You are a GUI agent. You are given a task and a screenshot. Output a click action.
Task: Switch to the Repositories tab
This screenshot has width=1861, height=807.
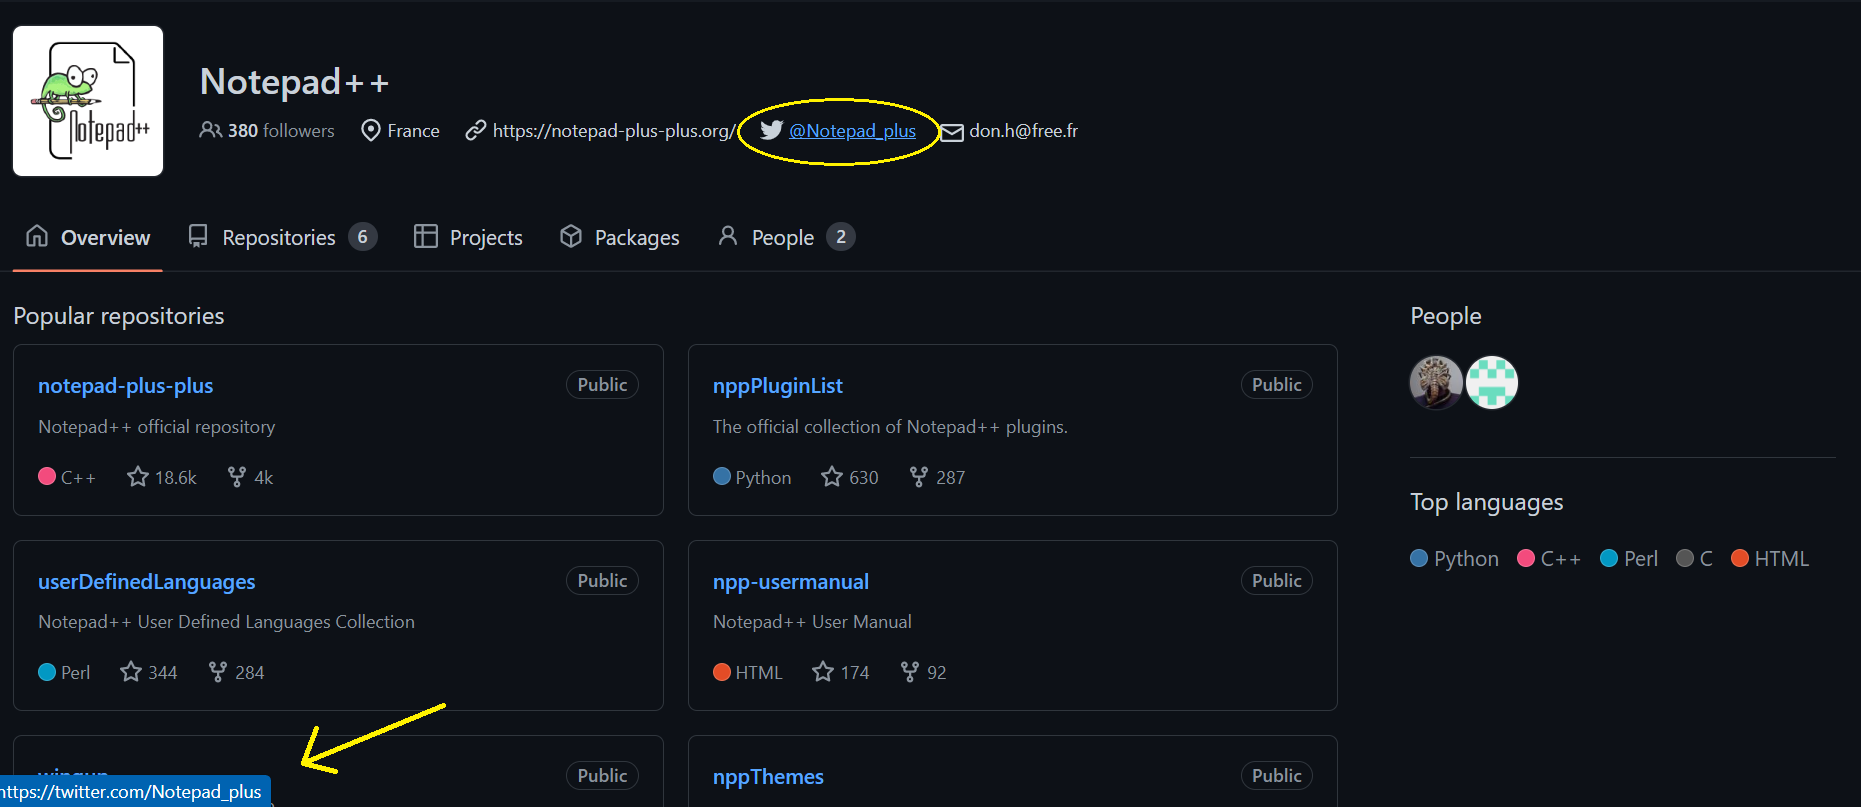[x=278, y=236]
